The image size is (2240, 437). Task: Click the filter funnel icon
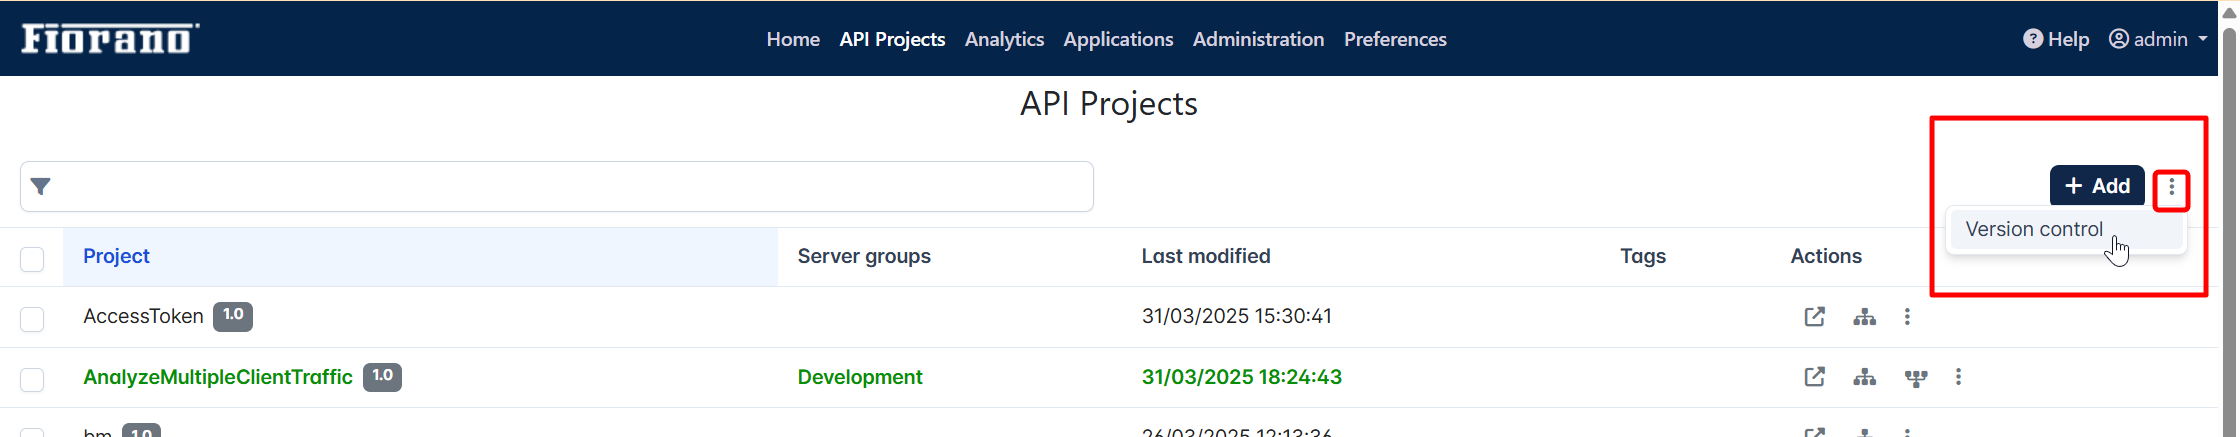[x=41, y=186]
